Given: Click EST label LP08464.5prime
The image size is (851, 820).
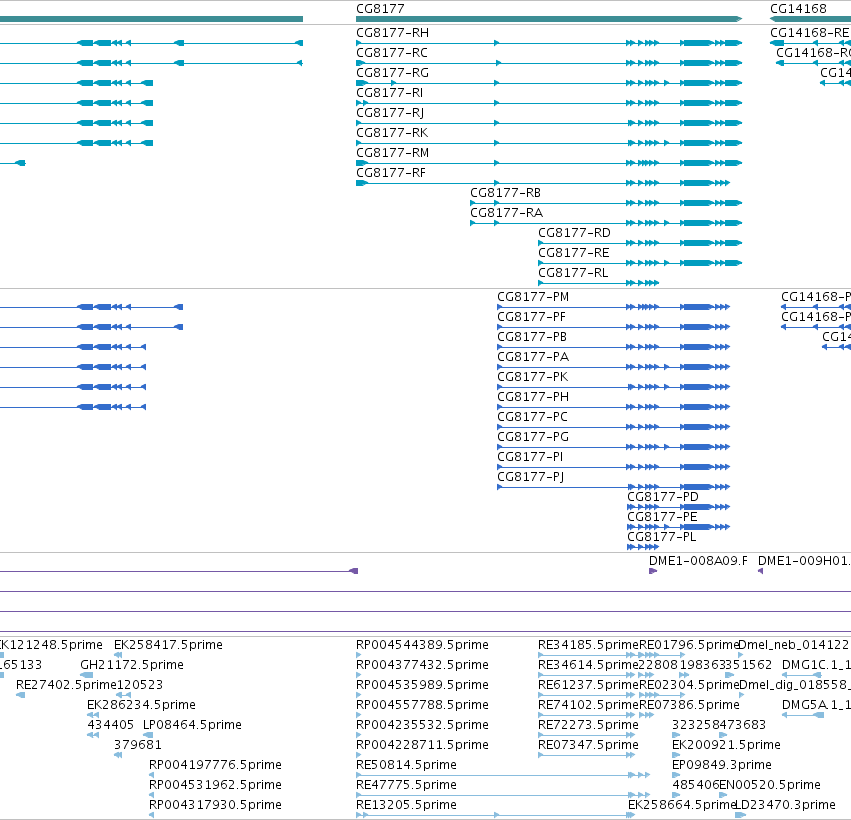Looking at the screenshot, I should (192, 725).
